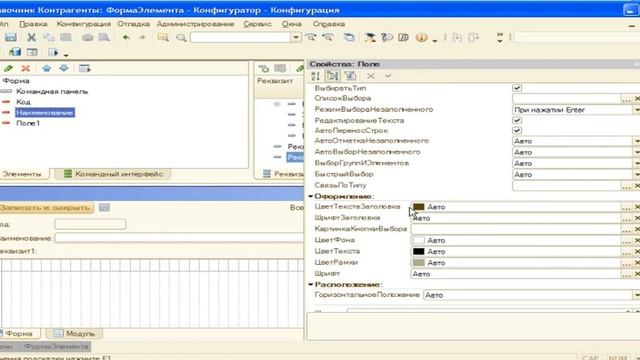Open the БыстрыйВыбор dropdown
Viewport: 640px width, 360px height.
click(x=636, y=174)
